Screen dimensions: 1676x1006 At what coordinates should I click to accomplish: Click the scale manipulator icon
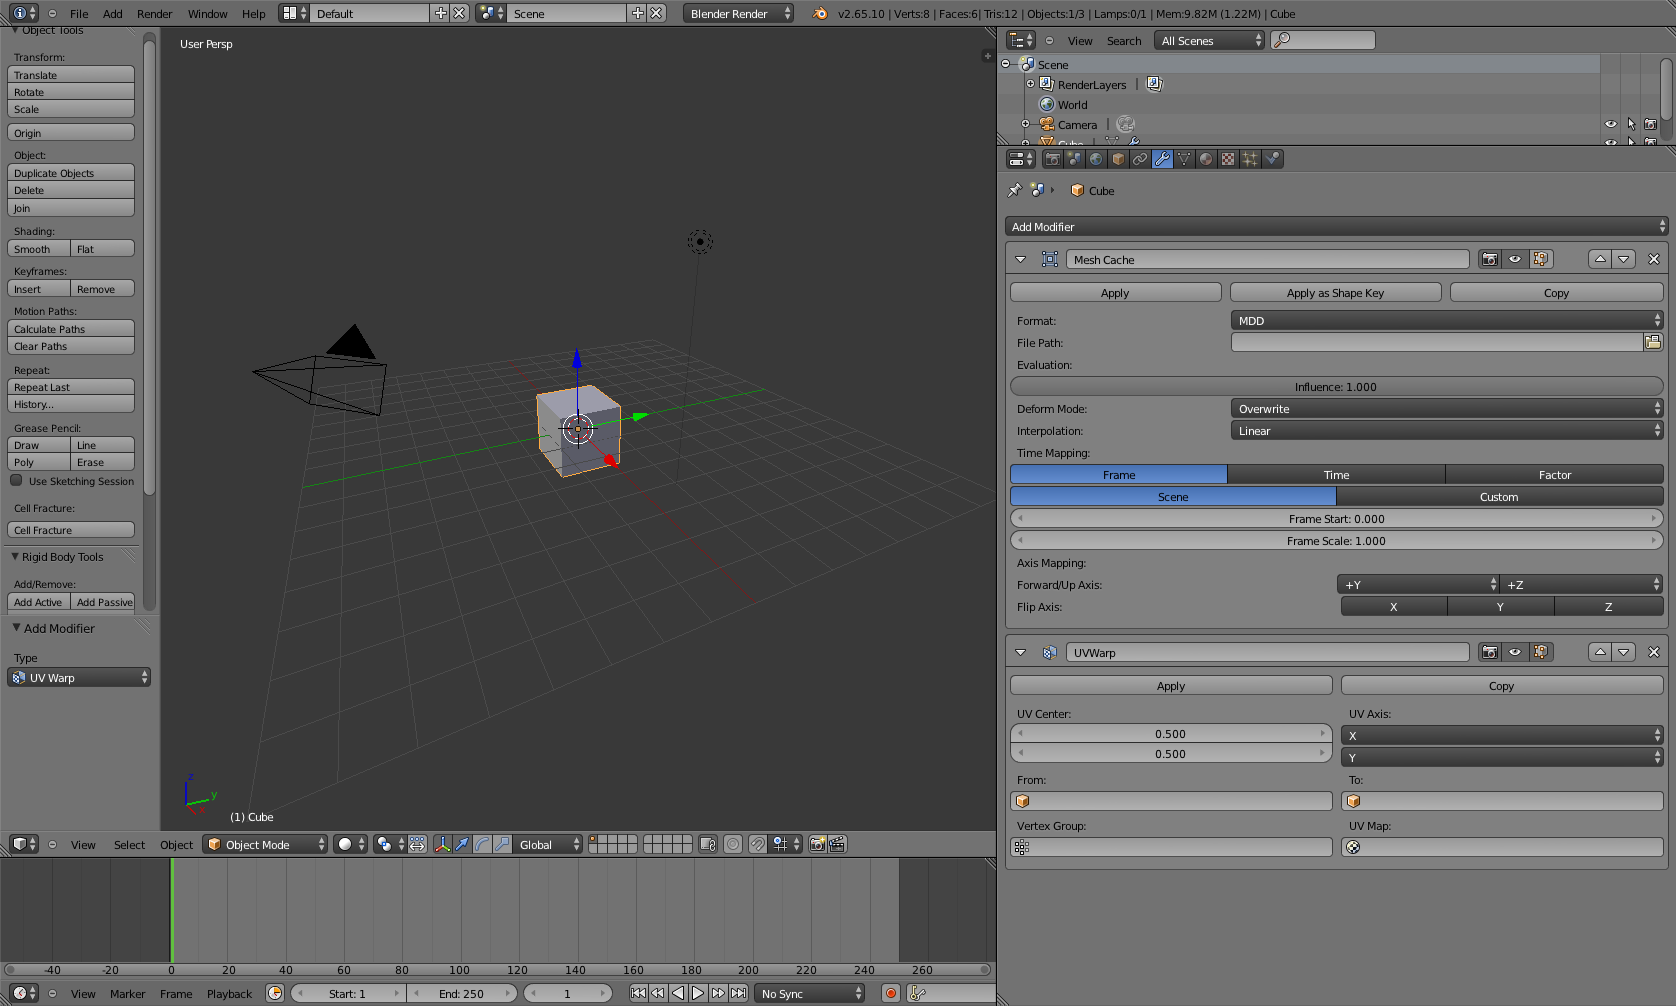click(502, 844)
